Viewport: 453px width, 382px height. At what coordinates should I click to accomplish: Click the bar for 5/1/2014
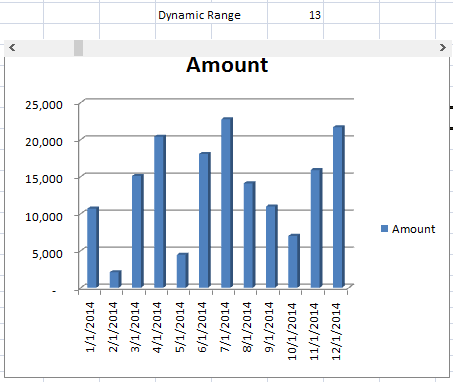[x=182, y=271]
